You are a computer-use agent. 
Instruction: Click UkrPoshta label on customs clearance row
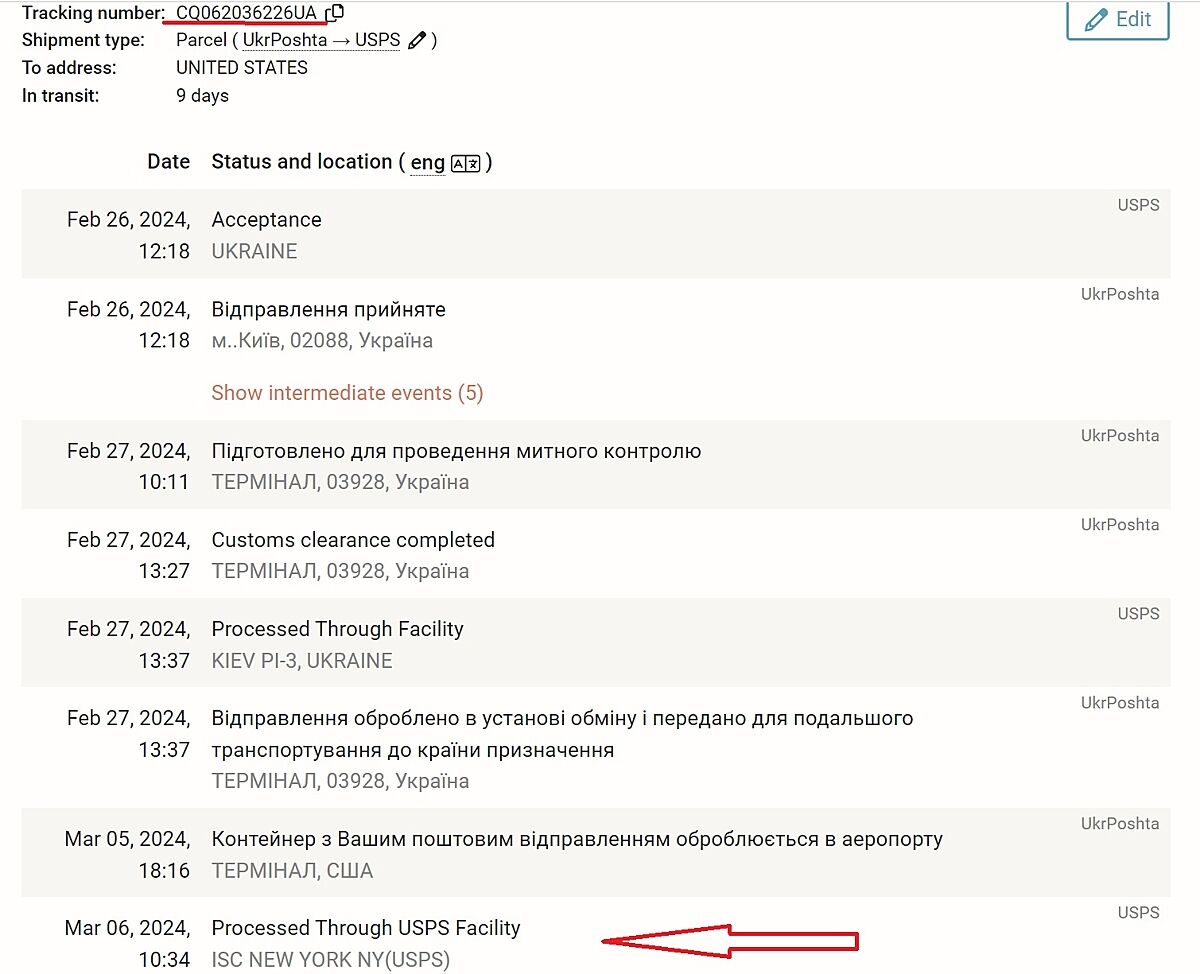[1120, 525]
